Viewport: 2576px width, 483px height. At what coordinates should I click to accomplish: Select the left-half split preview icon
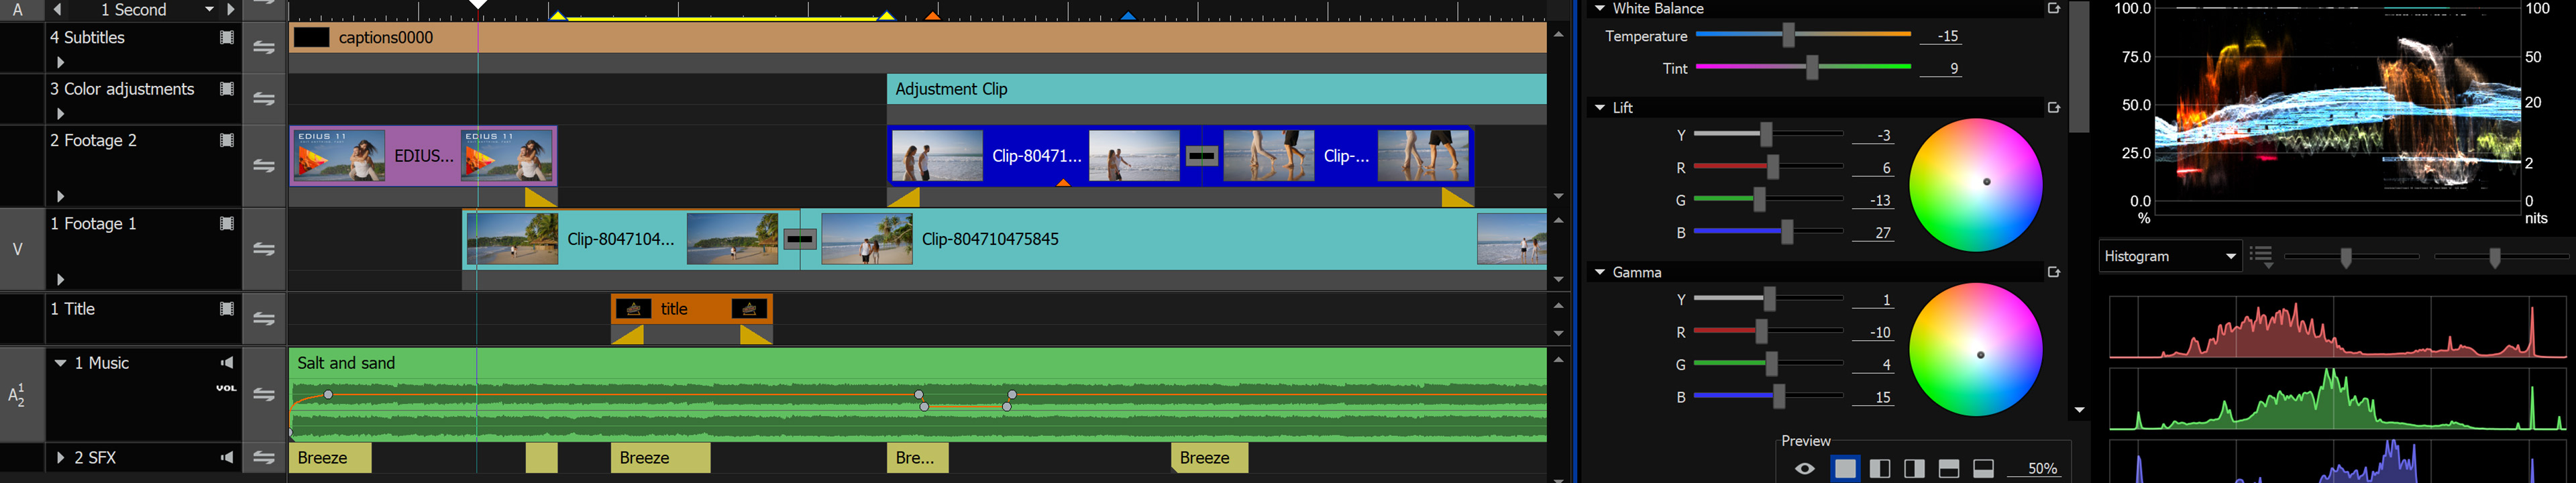(1879, 469)
